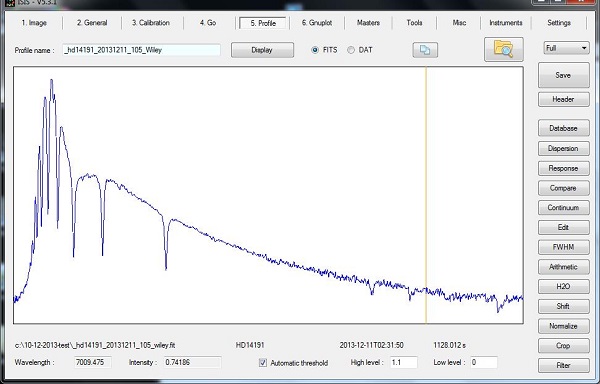Click the Display button
The image size is (600, 384).
(x=262, y=50)
